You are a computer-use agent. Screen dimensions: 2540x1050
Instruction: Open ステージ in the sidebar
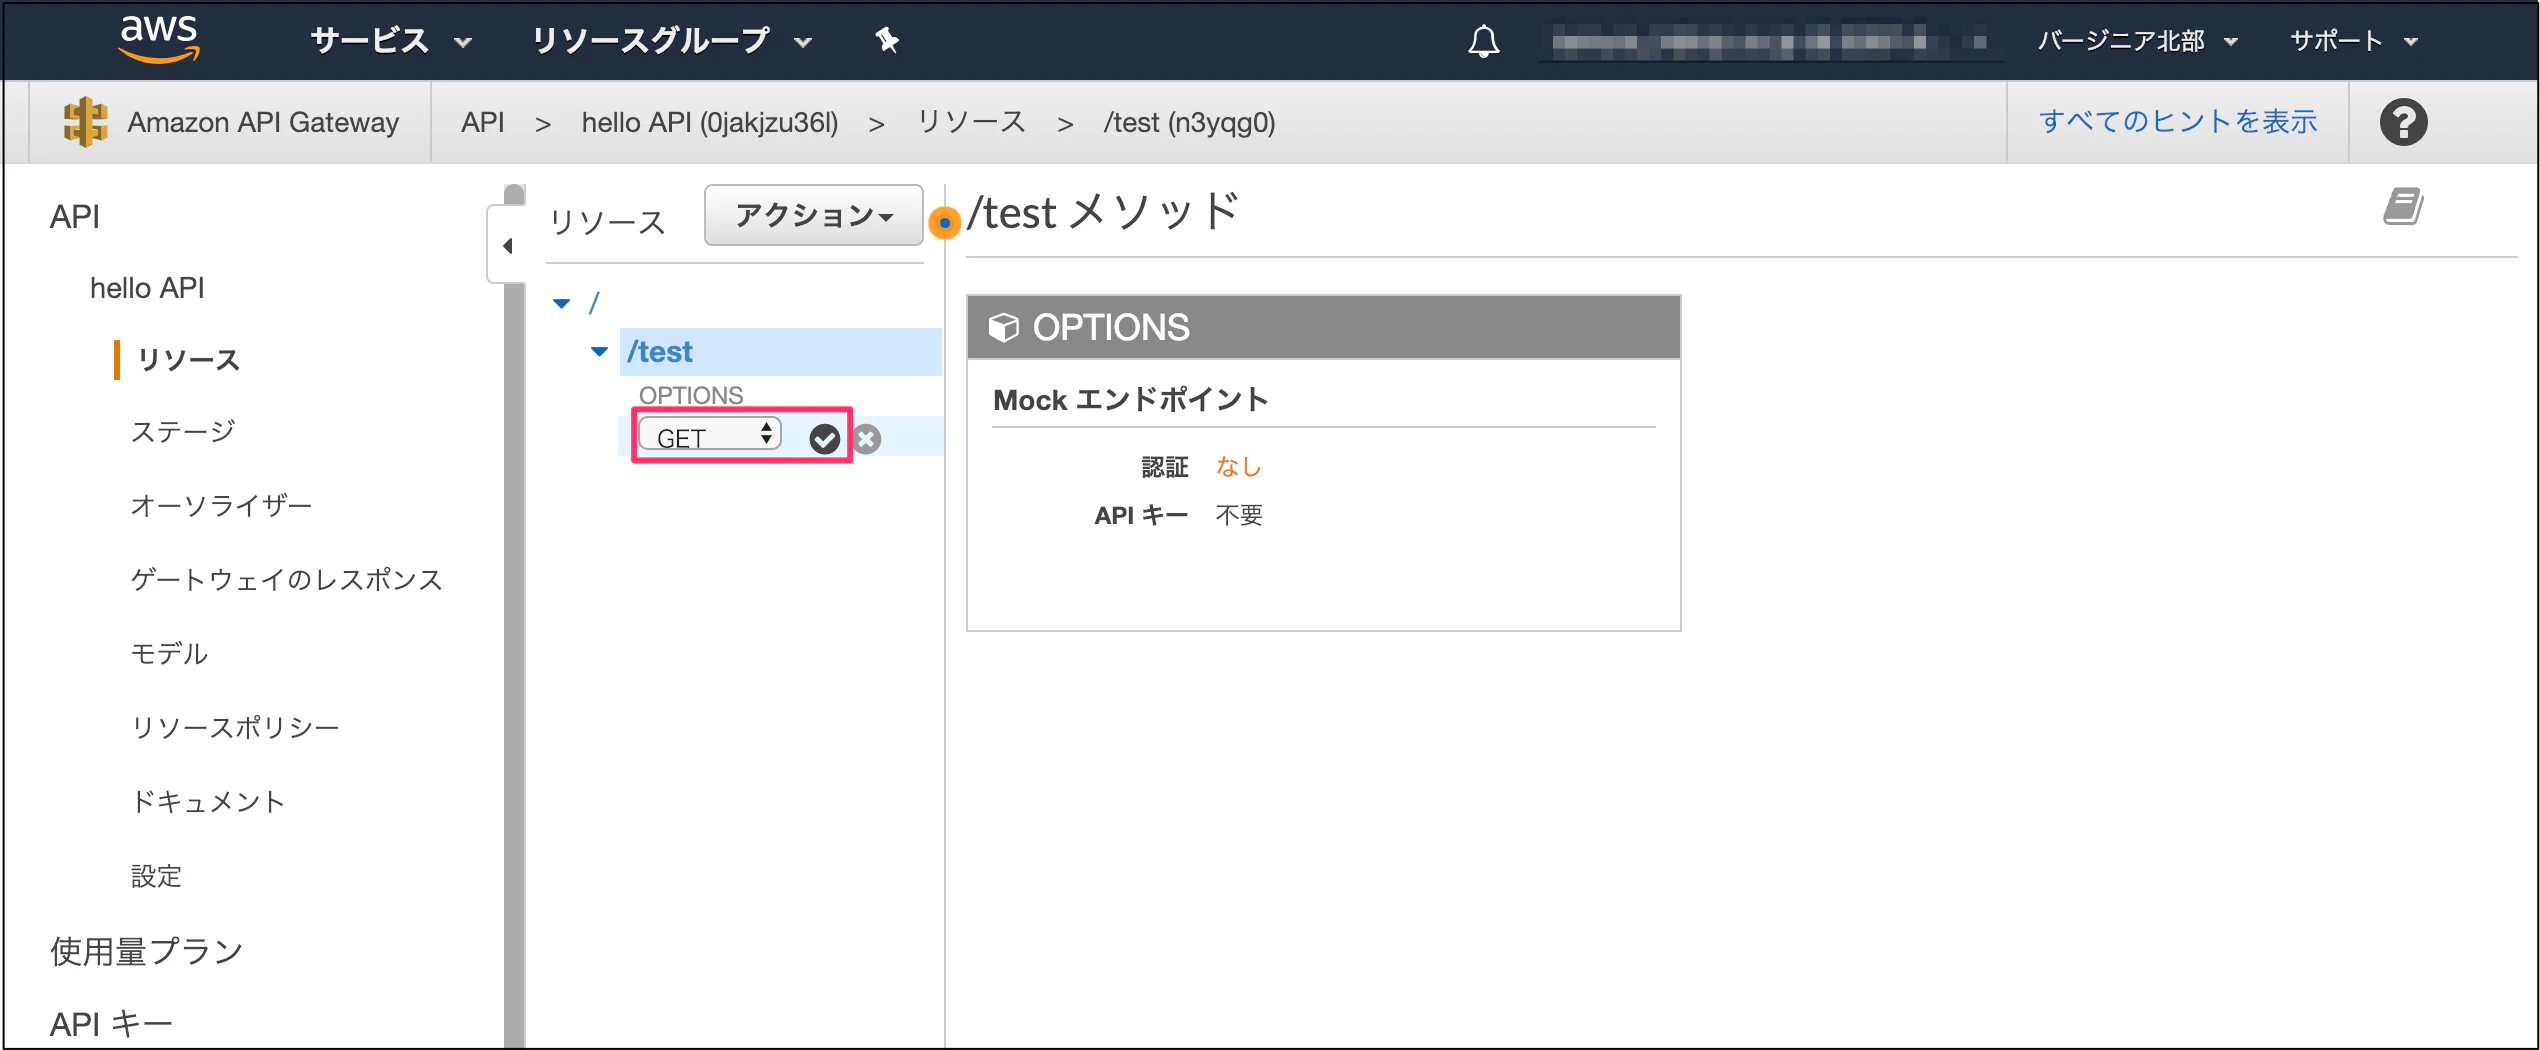coord(183,431)
